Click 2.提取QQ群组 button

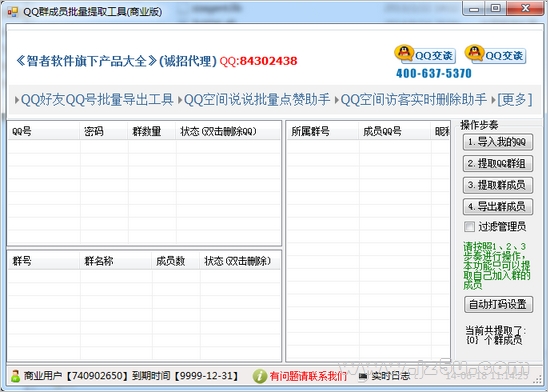[x=498, y=164]
